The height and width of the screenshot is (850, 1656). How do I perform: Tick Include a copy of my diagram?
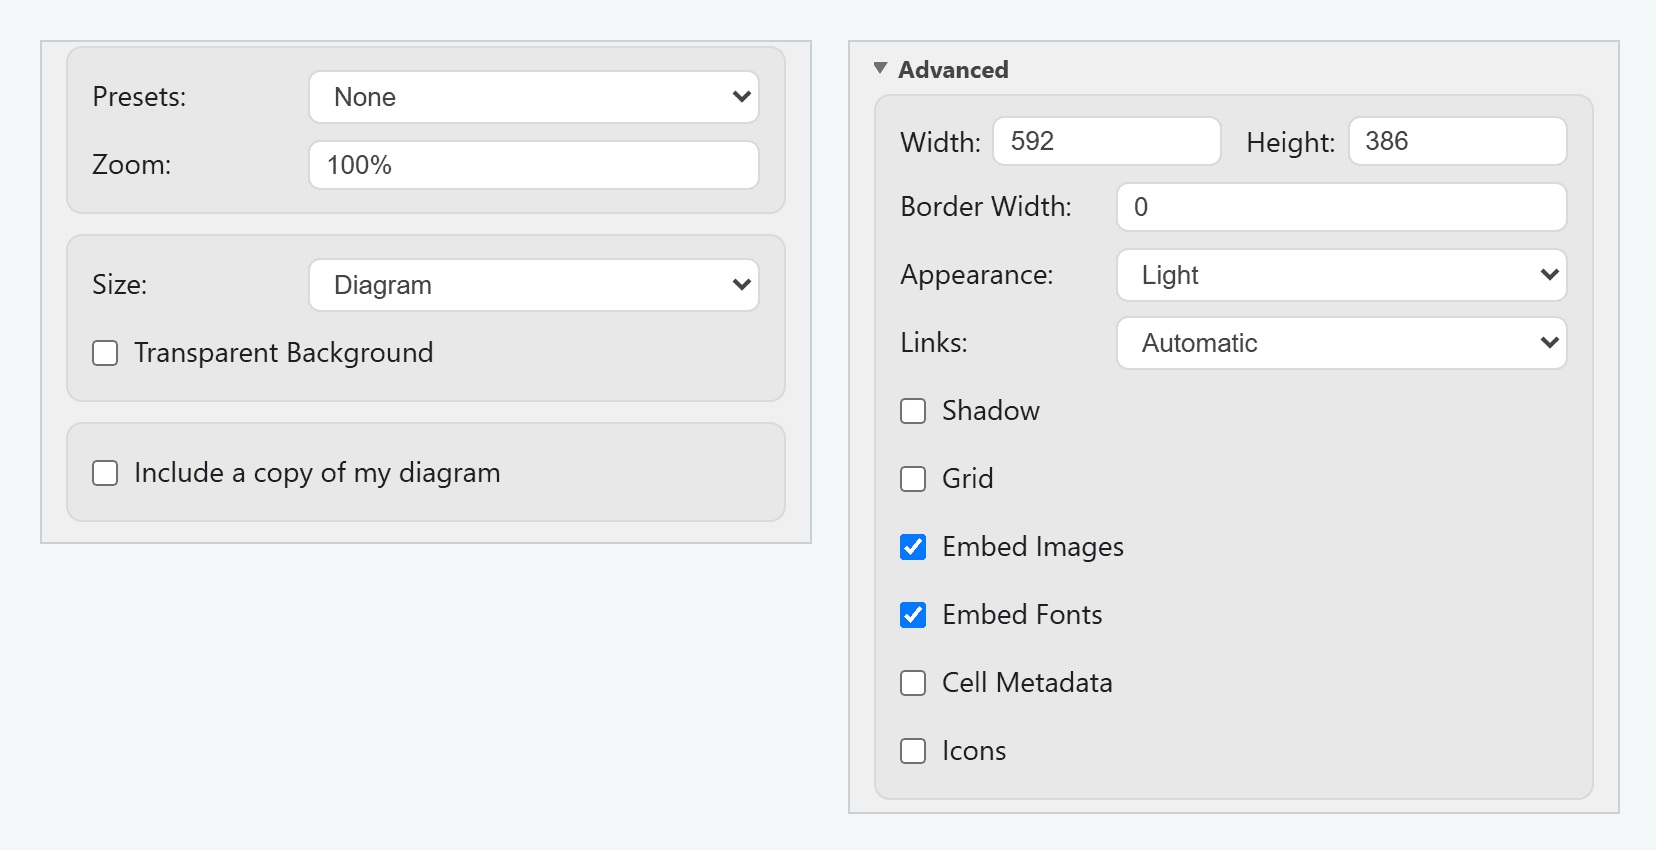click(105, 473)
